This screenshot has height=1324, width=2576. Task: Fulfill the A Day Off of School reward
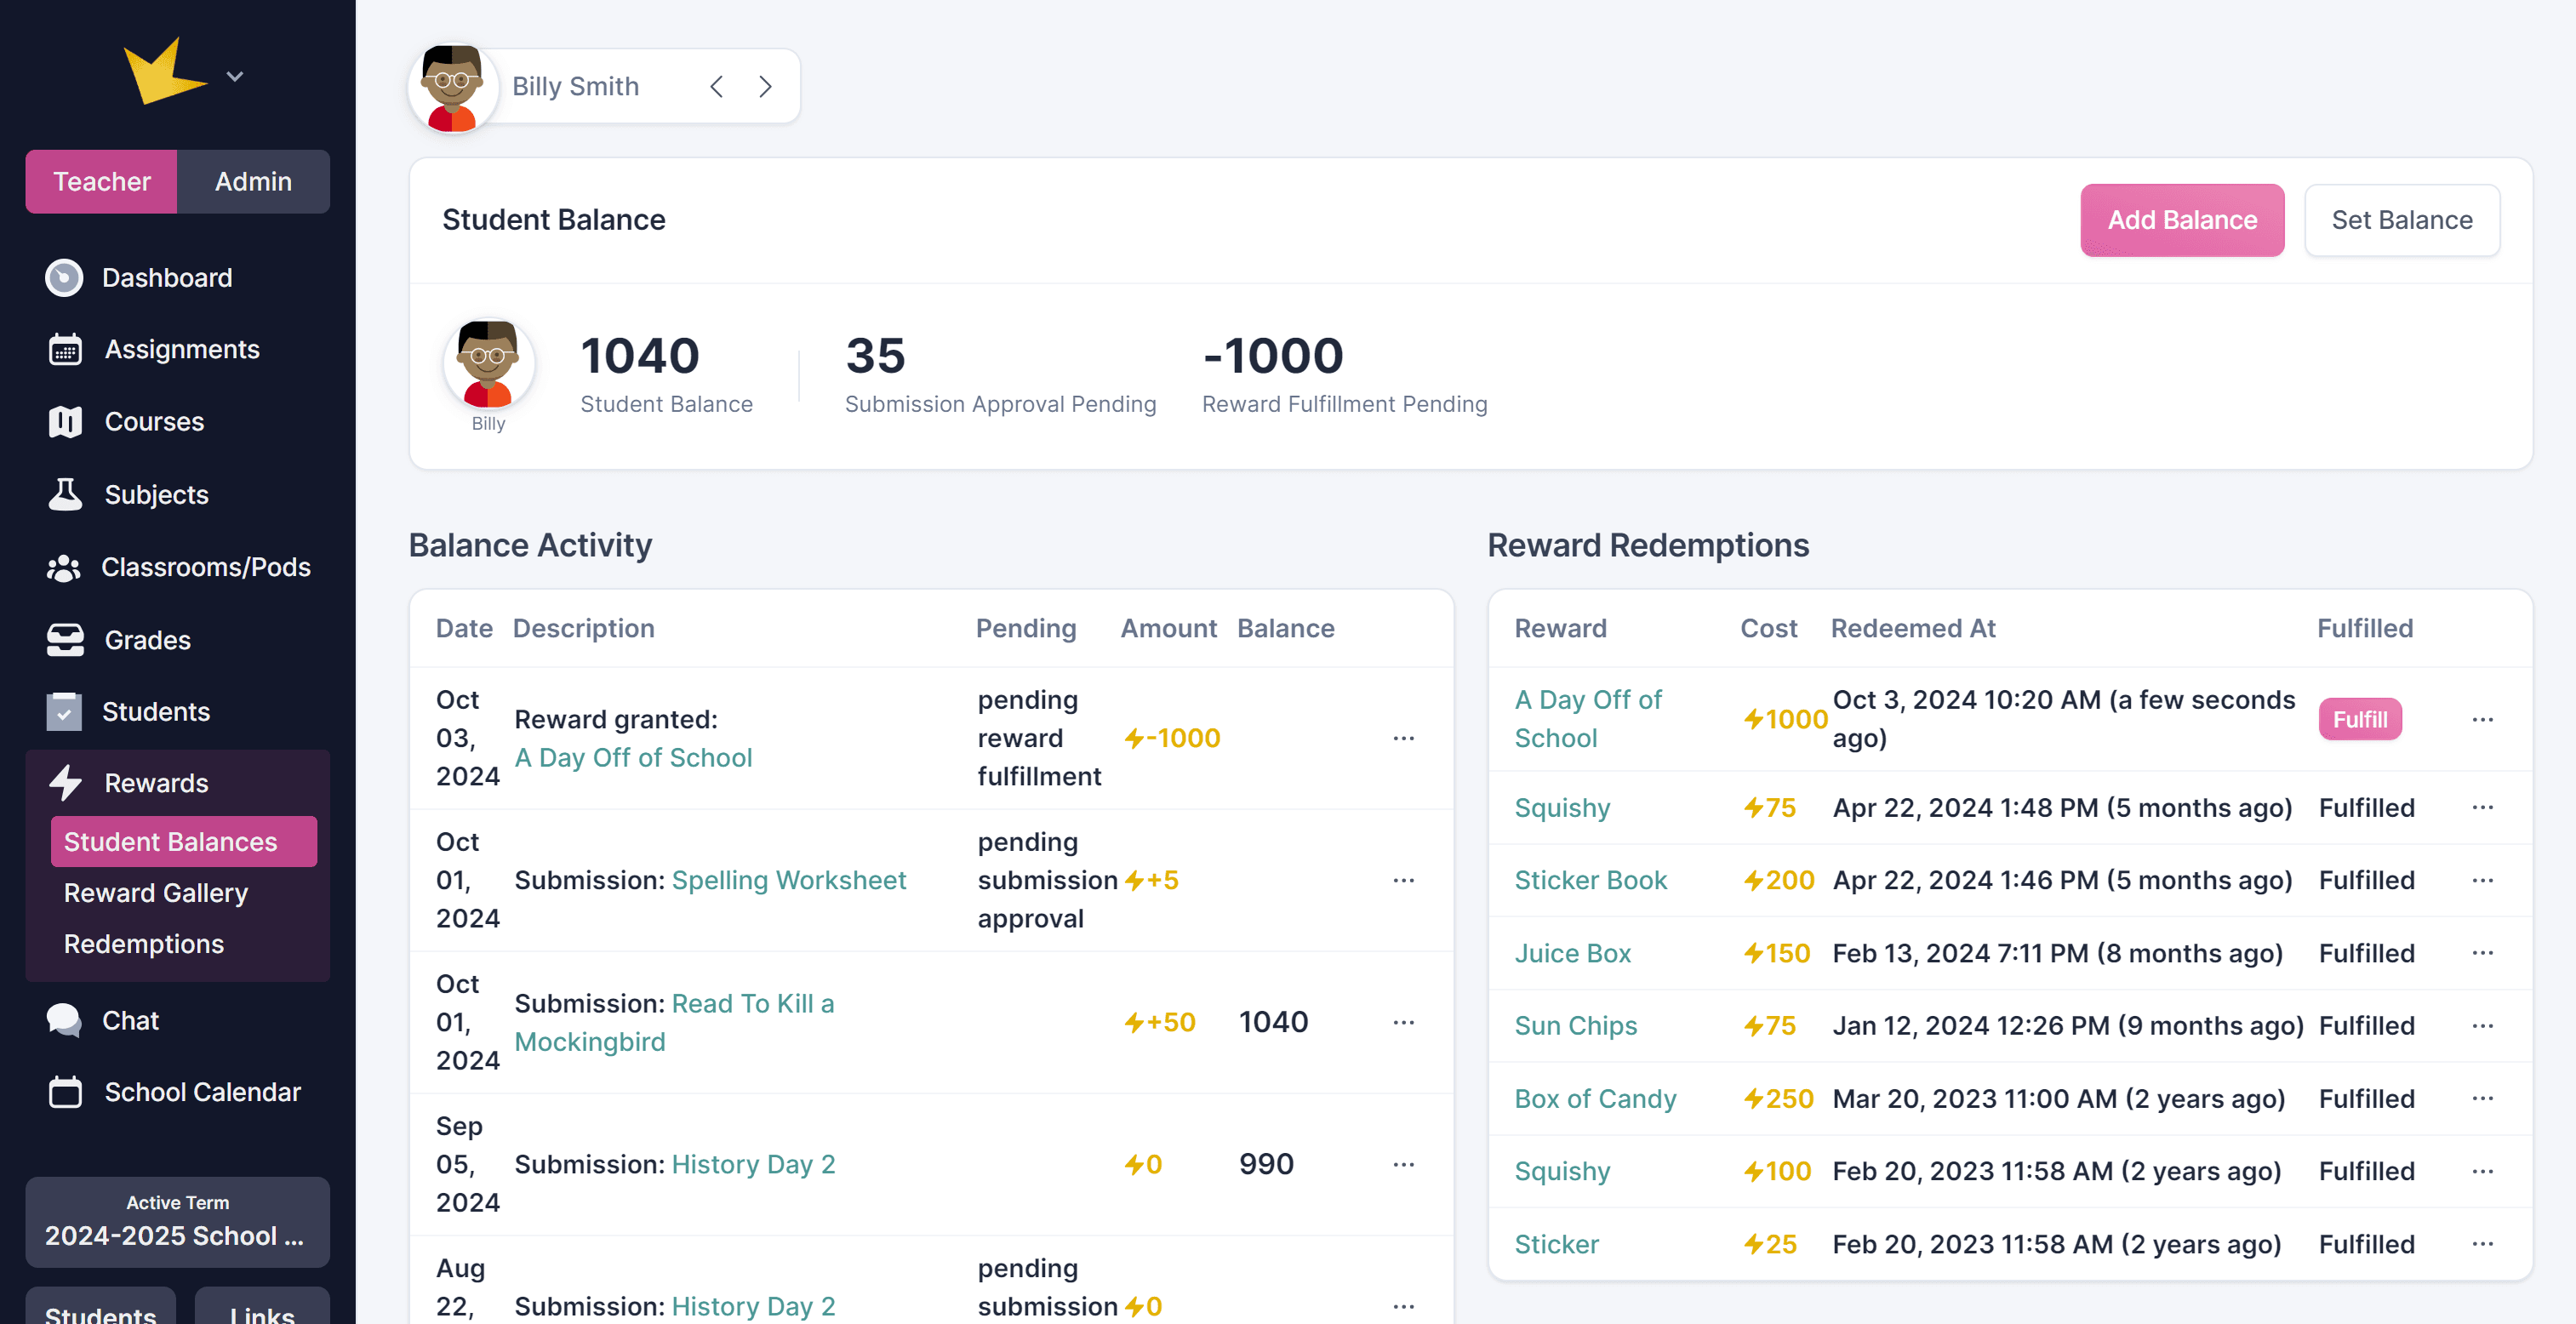coord(2359,720)
